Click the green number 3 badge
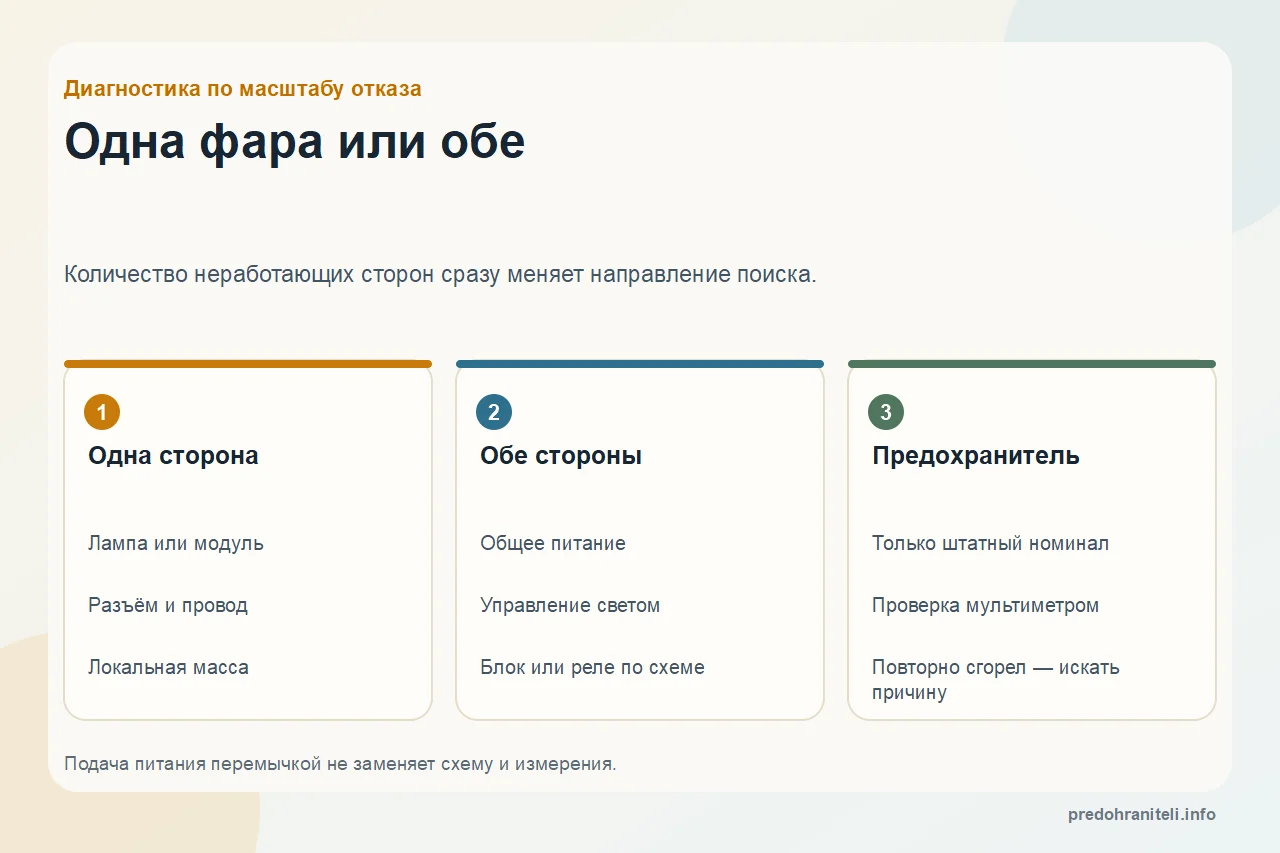1280x853 pixels. coord(886,412)
